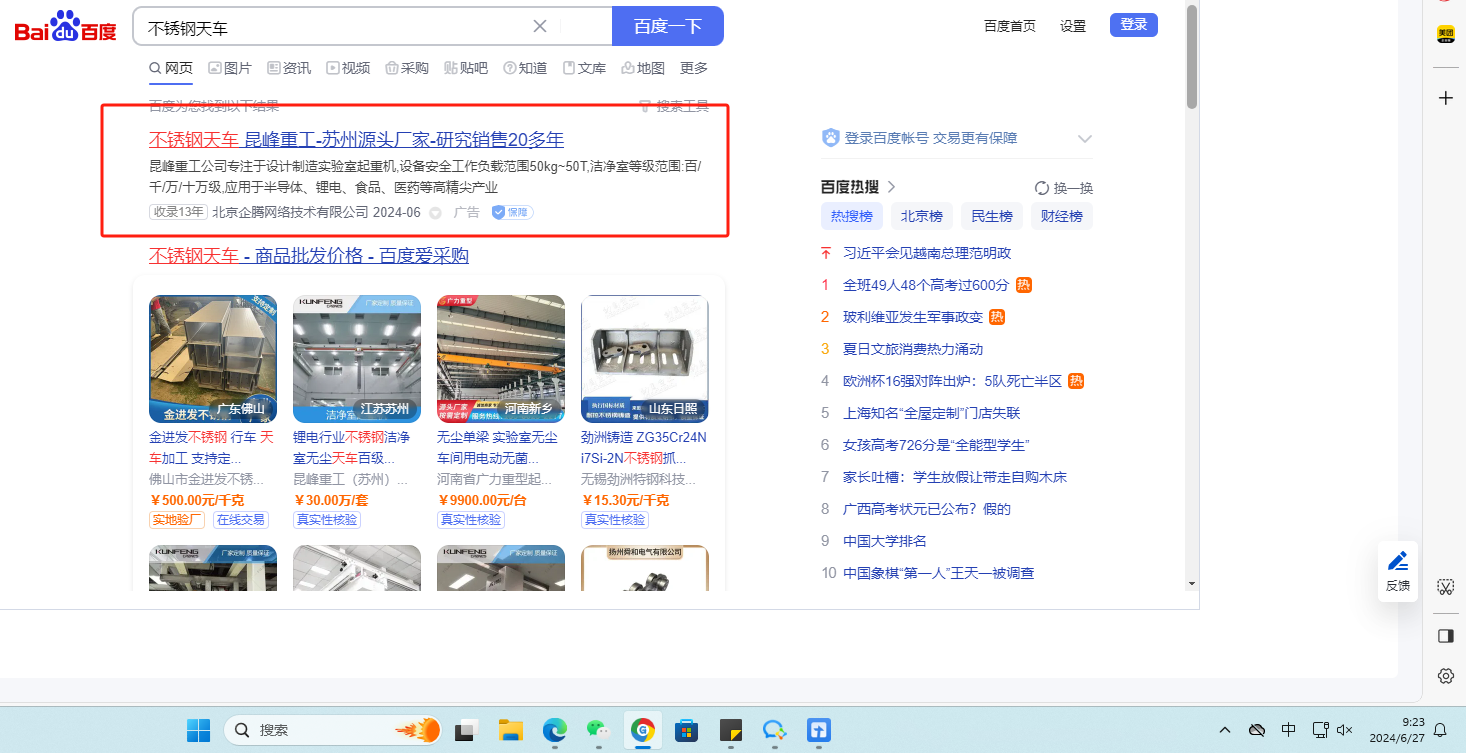This screenshot has width=1466, height=753.
Task: Click the 保障 badge on the ad result
Action: point(512,212)
